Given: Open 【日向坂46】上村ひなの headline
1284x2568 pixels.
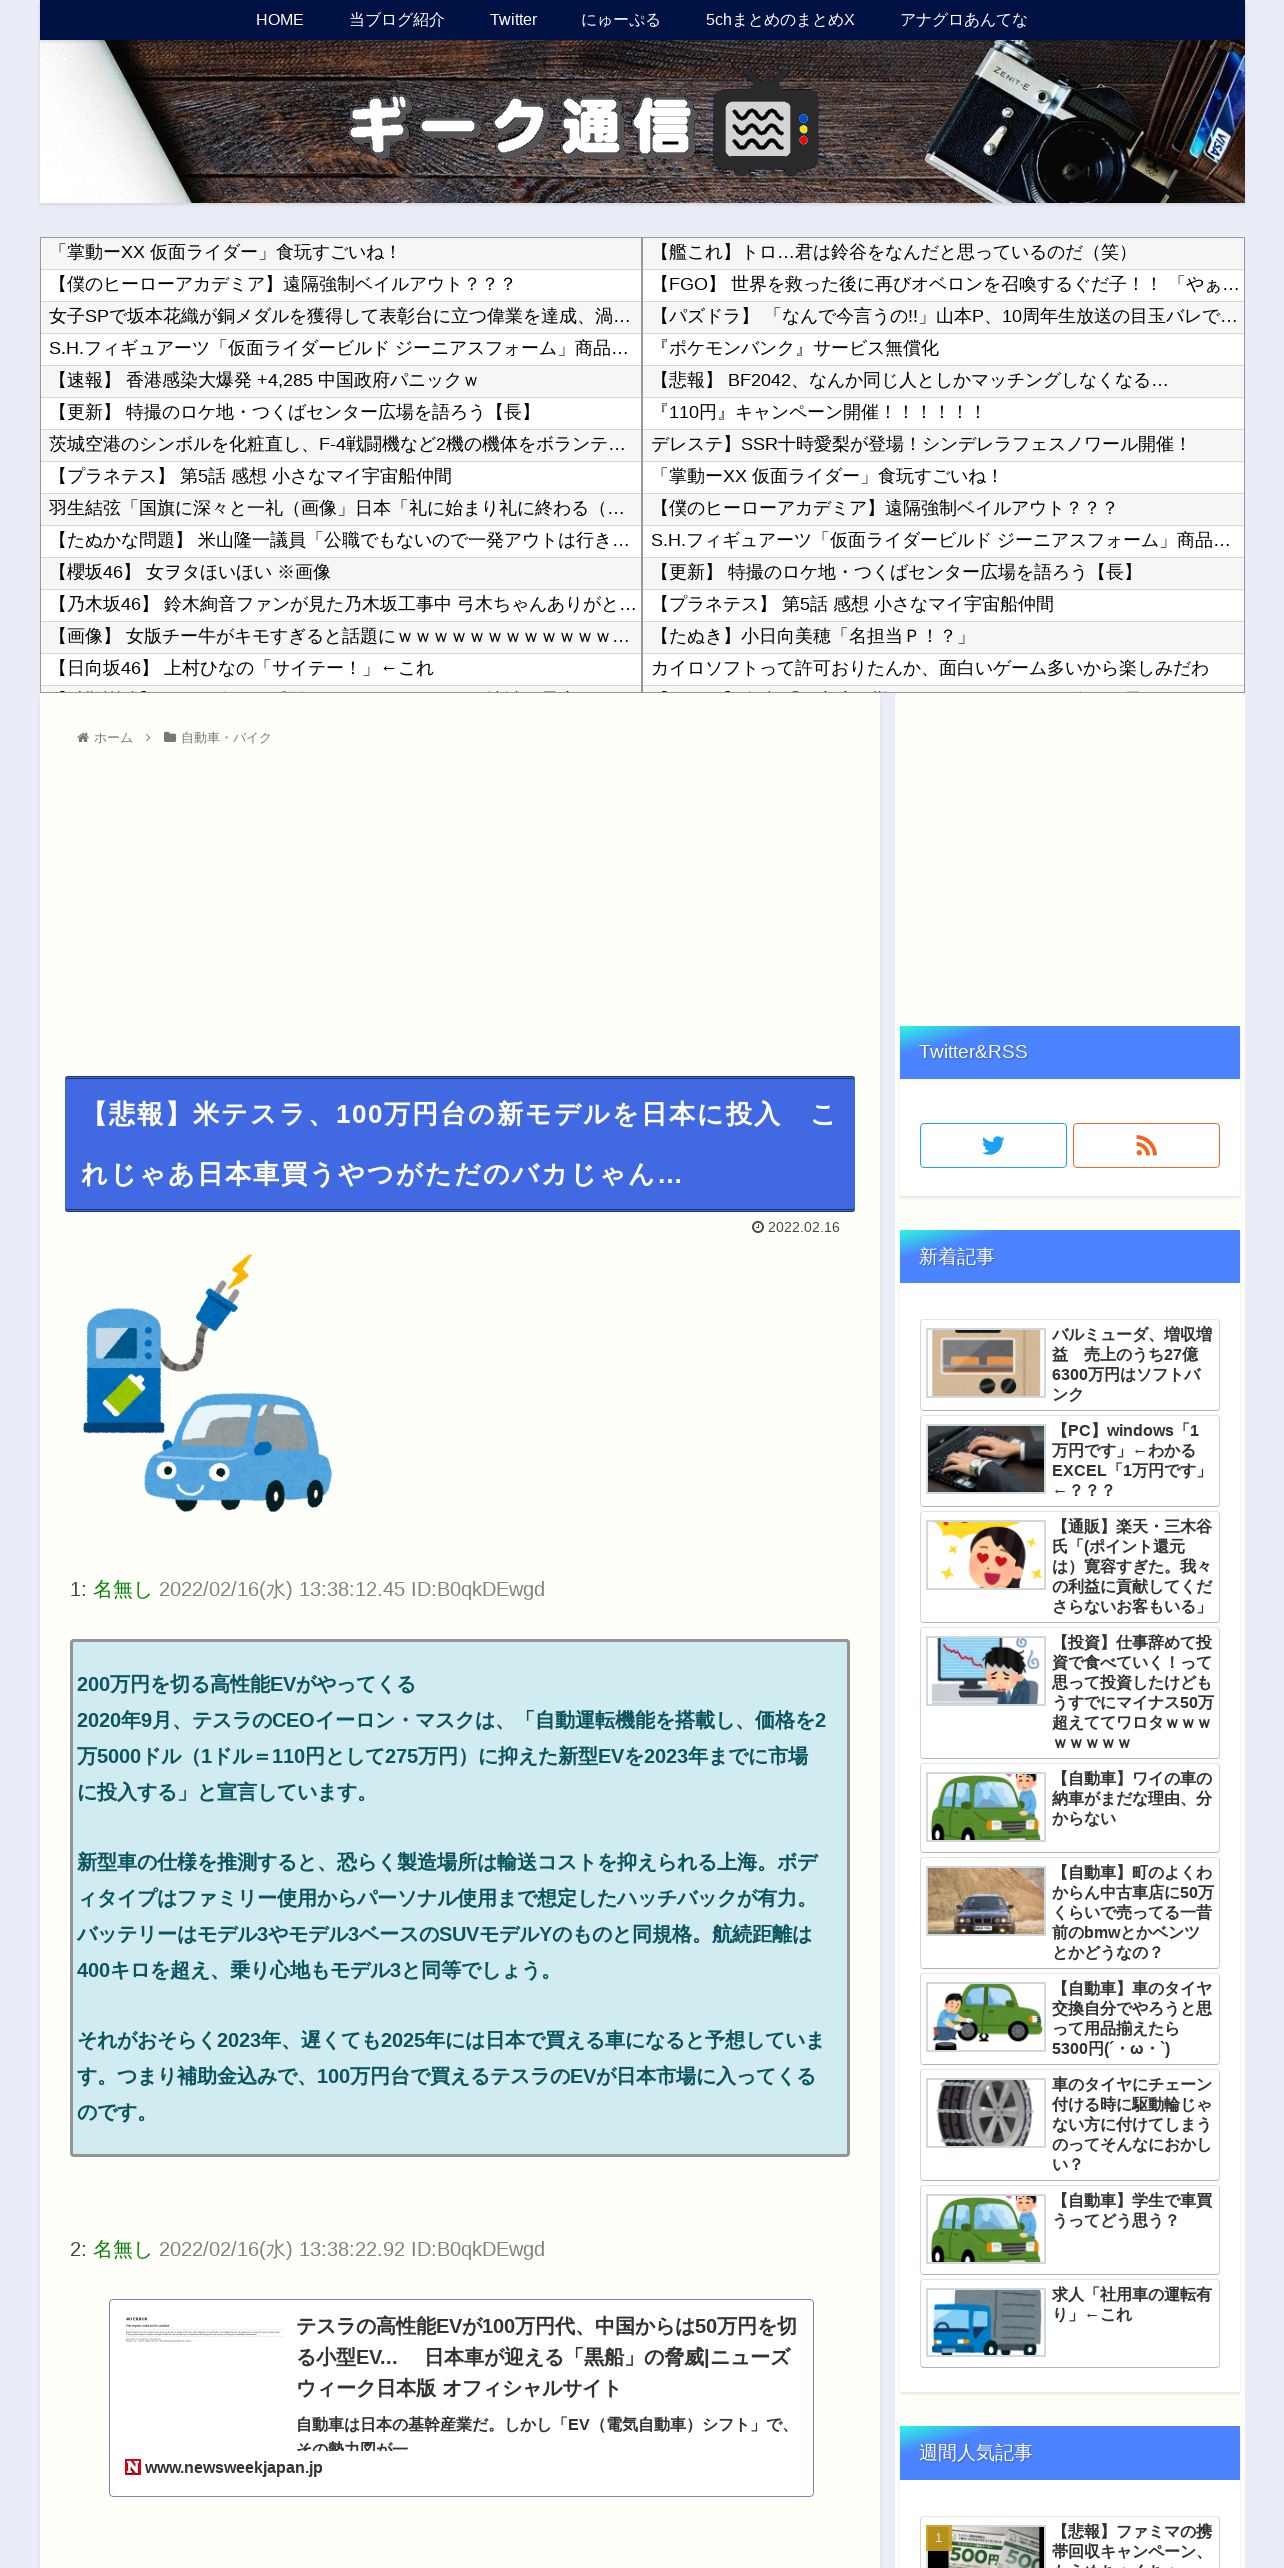Looking at the screenshot, I should (x=341, y=669).
